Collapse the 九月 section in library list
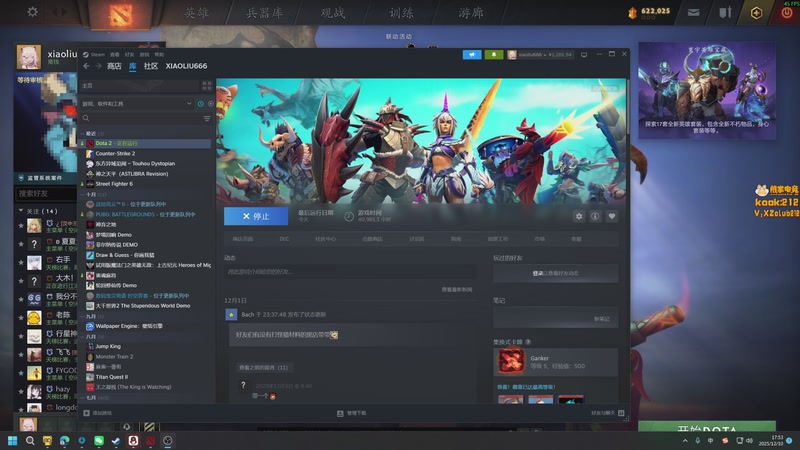 91,316
